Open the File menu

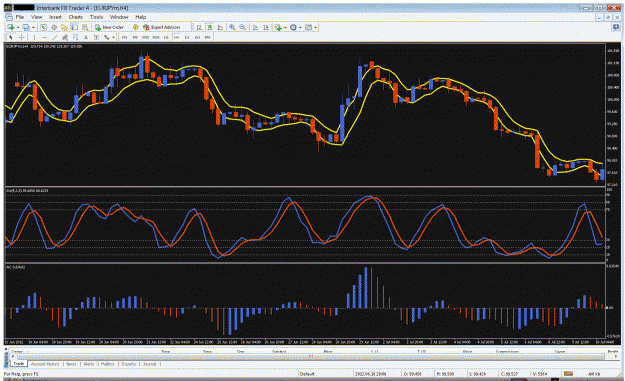20,17
